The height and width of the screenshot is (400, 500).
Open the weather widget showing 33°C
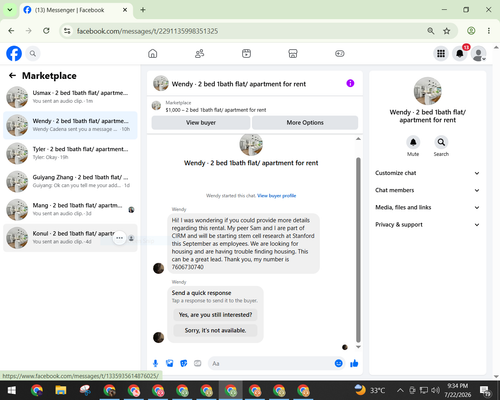(x=370, y=390)
